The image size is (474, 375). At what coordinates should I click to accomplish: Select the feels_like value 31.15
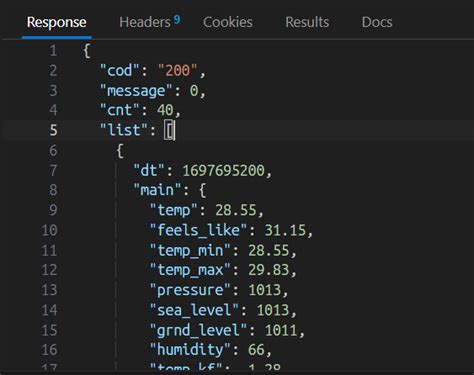click(285, 230)
